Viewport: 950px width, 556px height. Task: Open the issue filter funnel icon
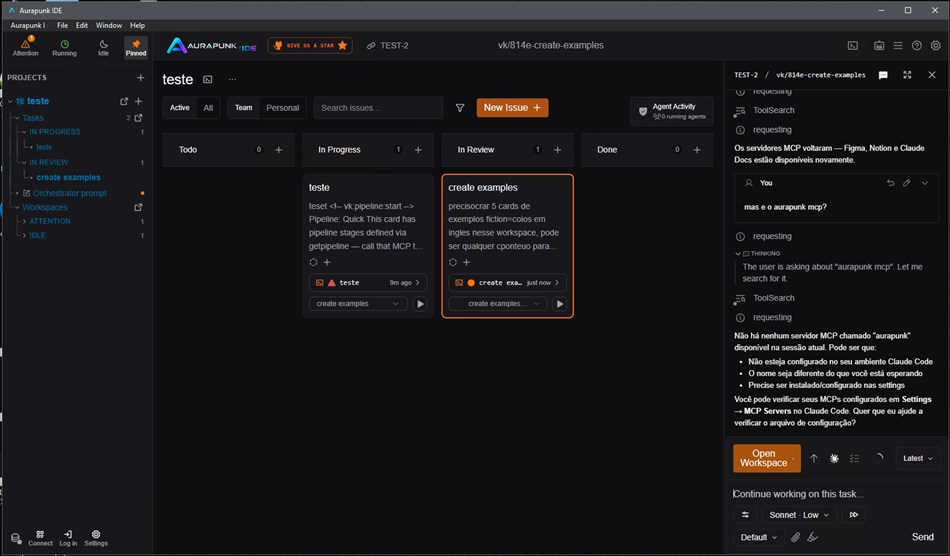coord(460,108)
